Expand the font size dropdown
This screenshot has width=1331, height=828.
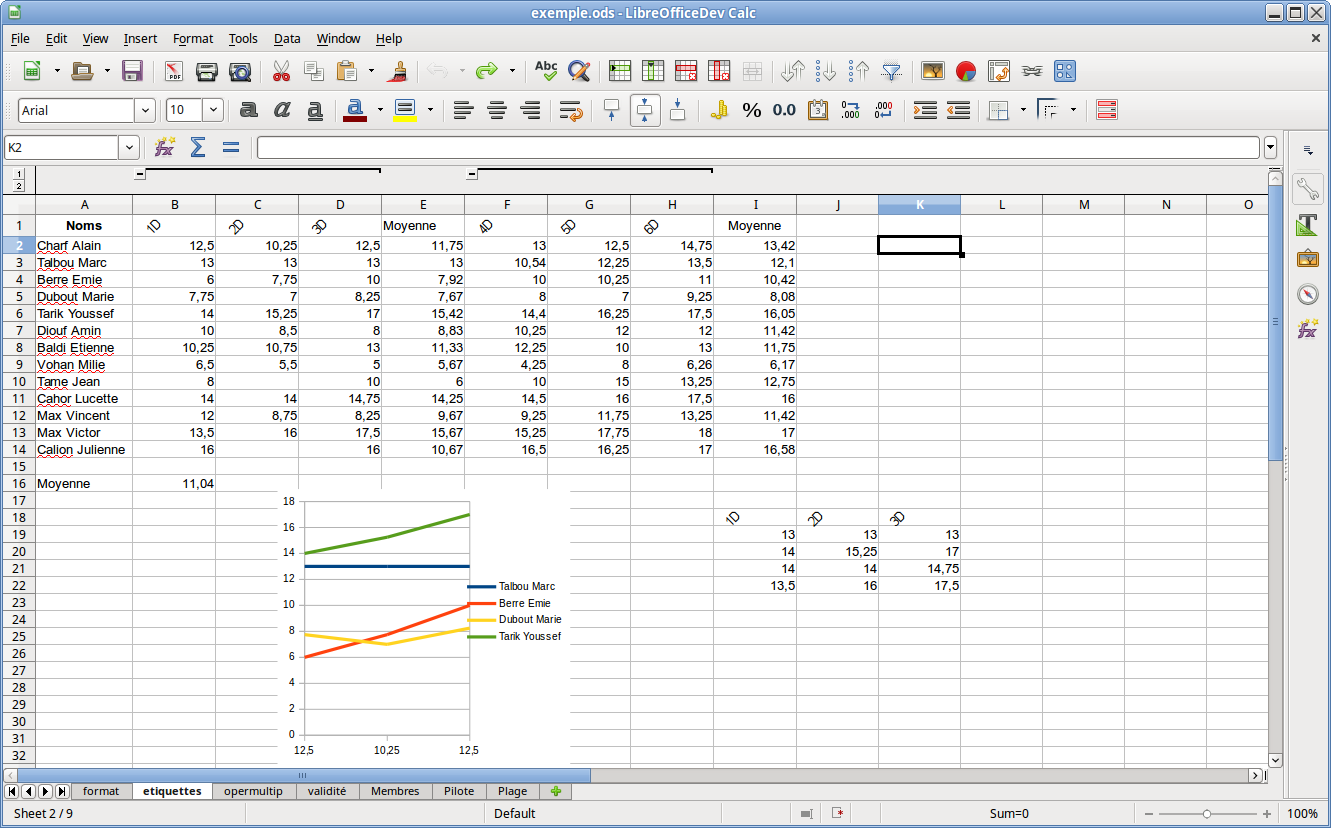coord(213,110)
